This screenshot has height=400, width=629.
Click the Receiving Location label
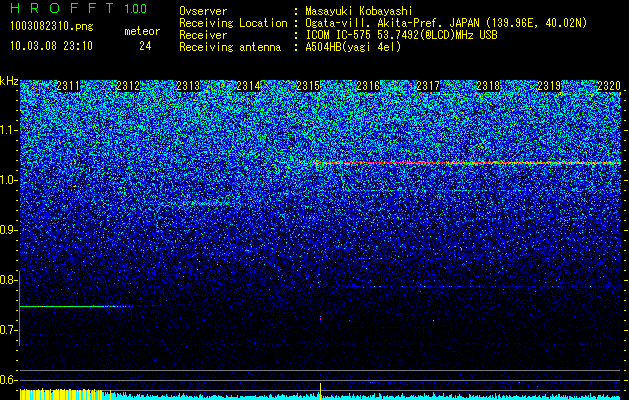click(x=233, y=23)
